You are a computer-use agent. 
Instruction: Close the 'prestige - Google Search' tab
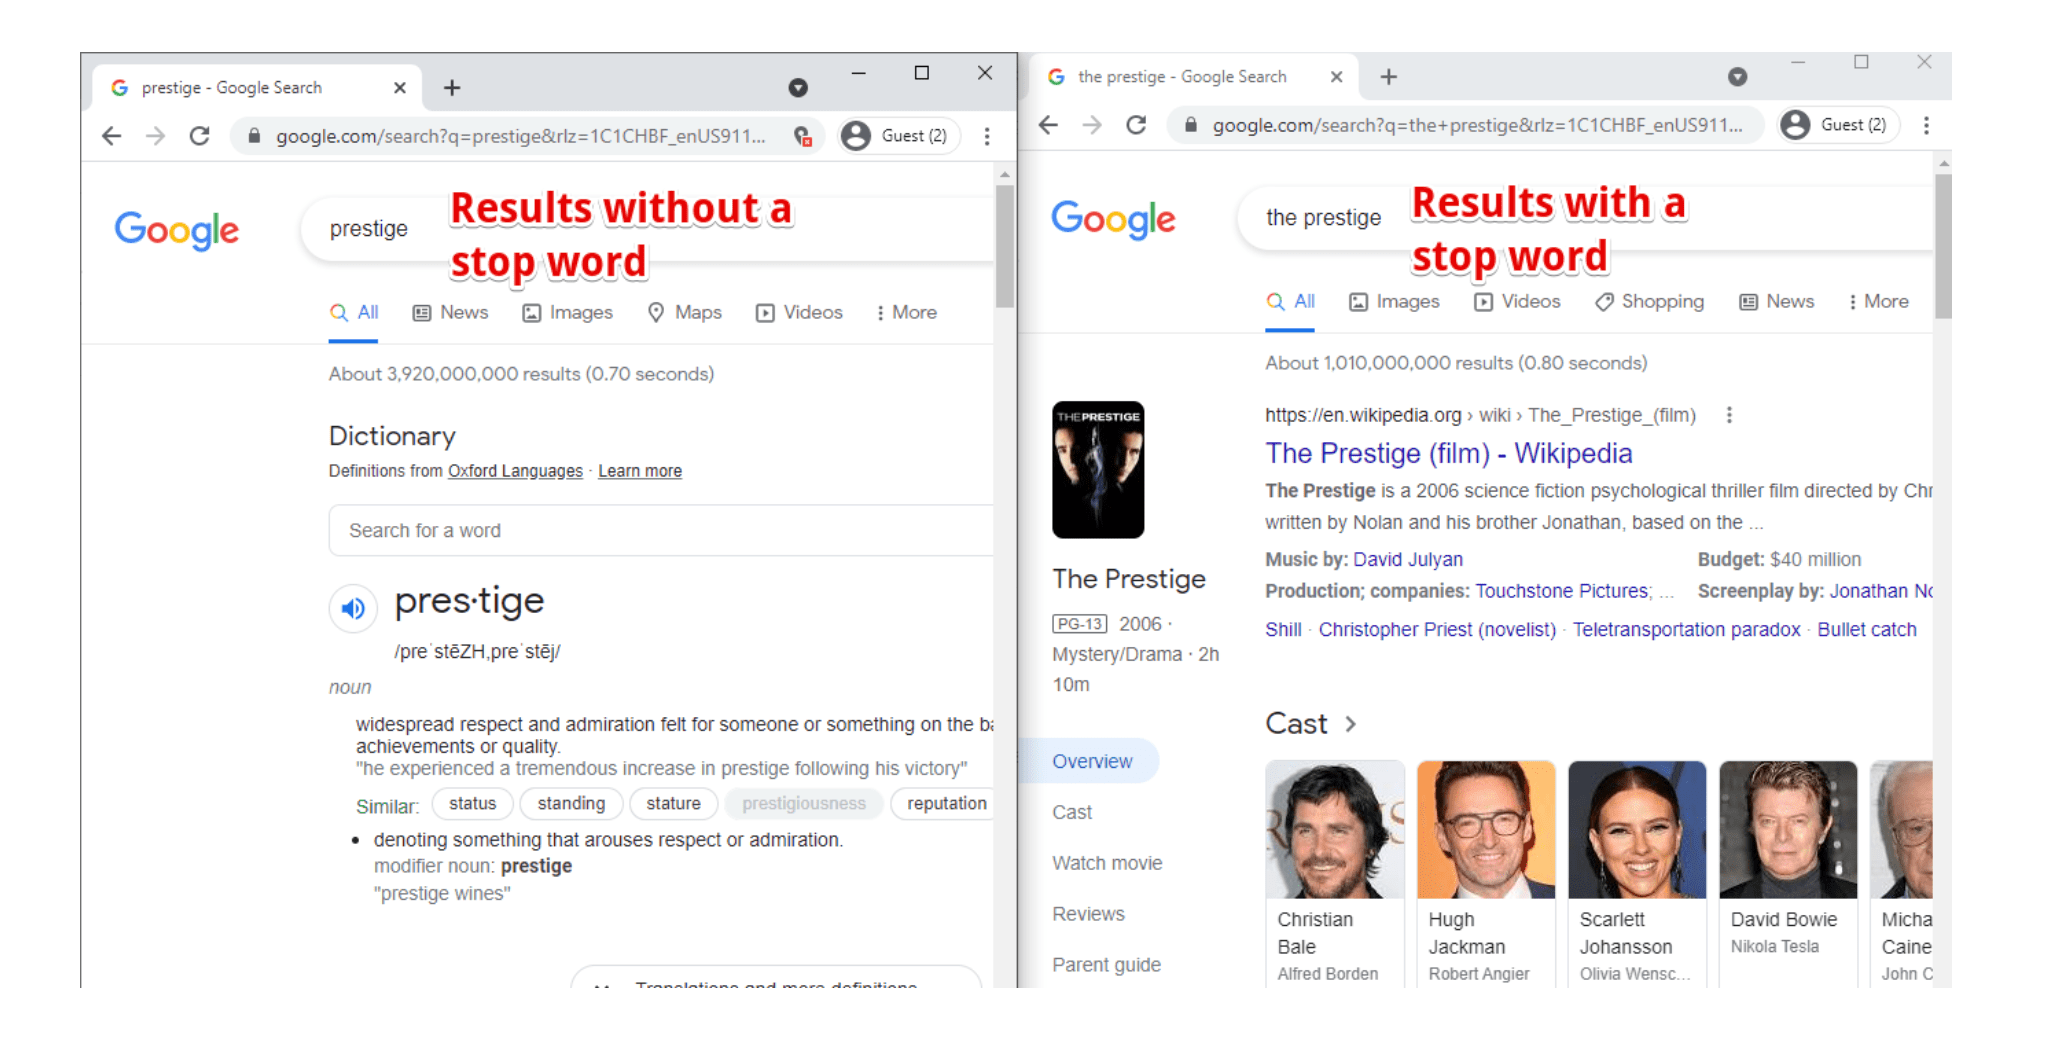400,88
